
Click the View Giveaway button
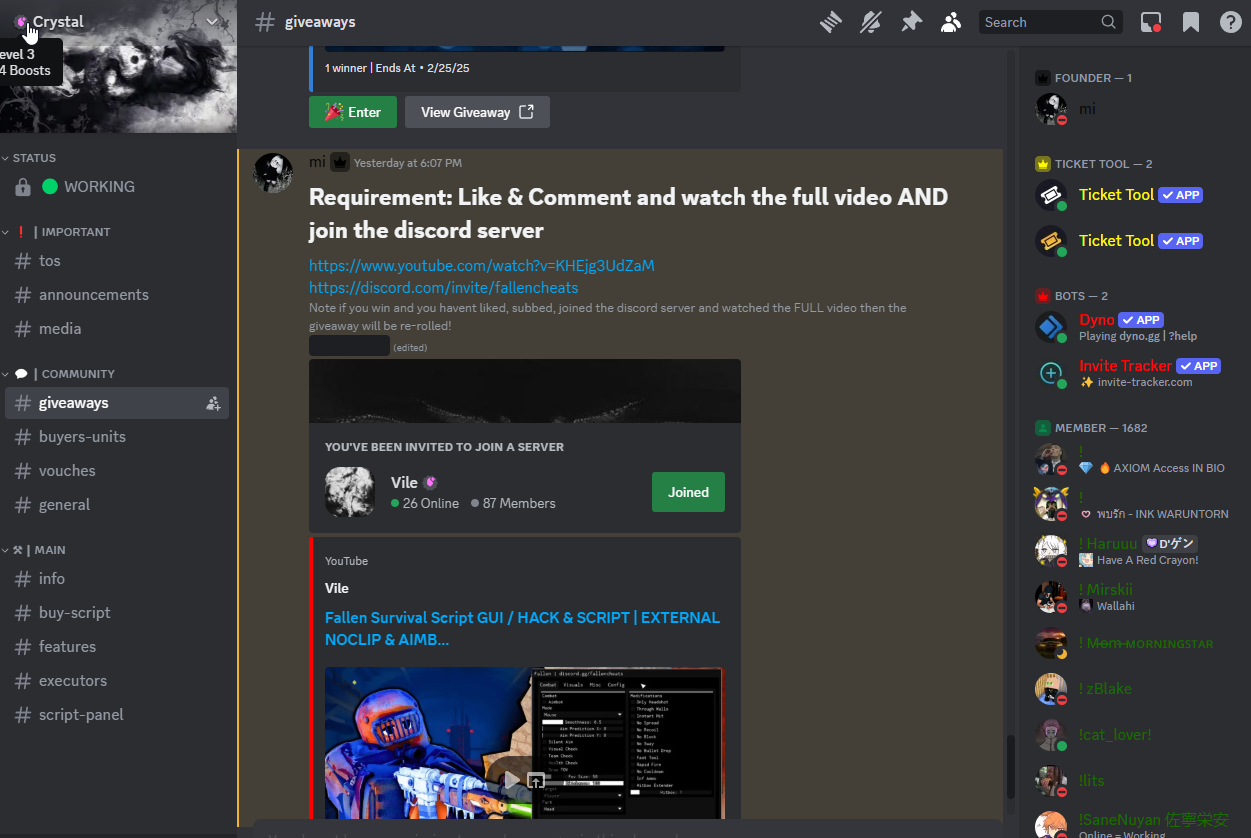477,112
